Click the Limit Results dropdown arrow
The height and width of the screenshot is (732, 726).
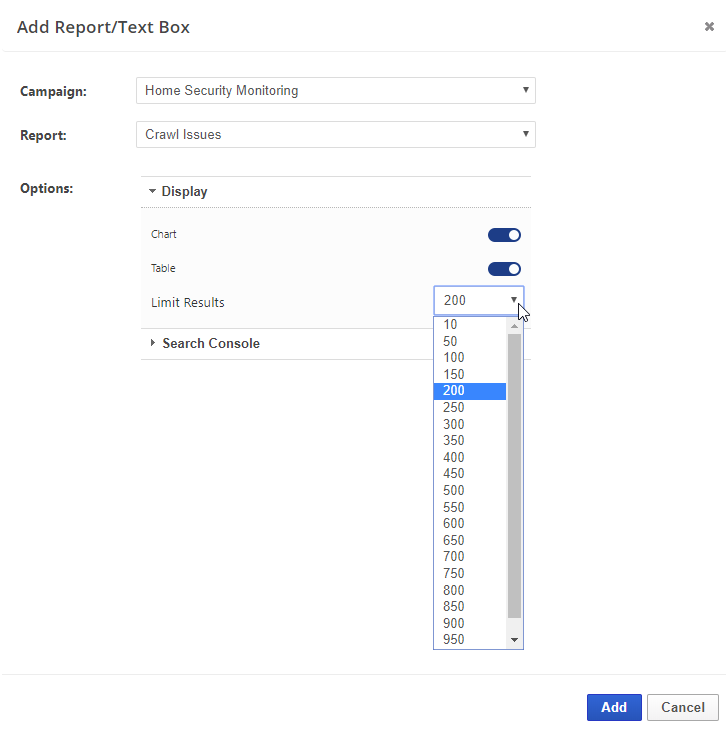coord(514,301)
